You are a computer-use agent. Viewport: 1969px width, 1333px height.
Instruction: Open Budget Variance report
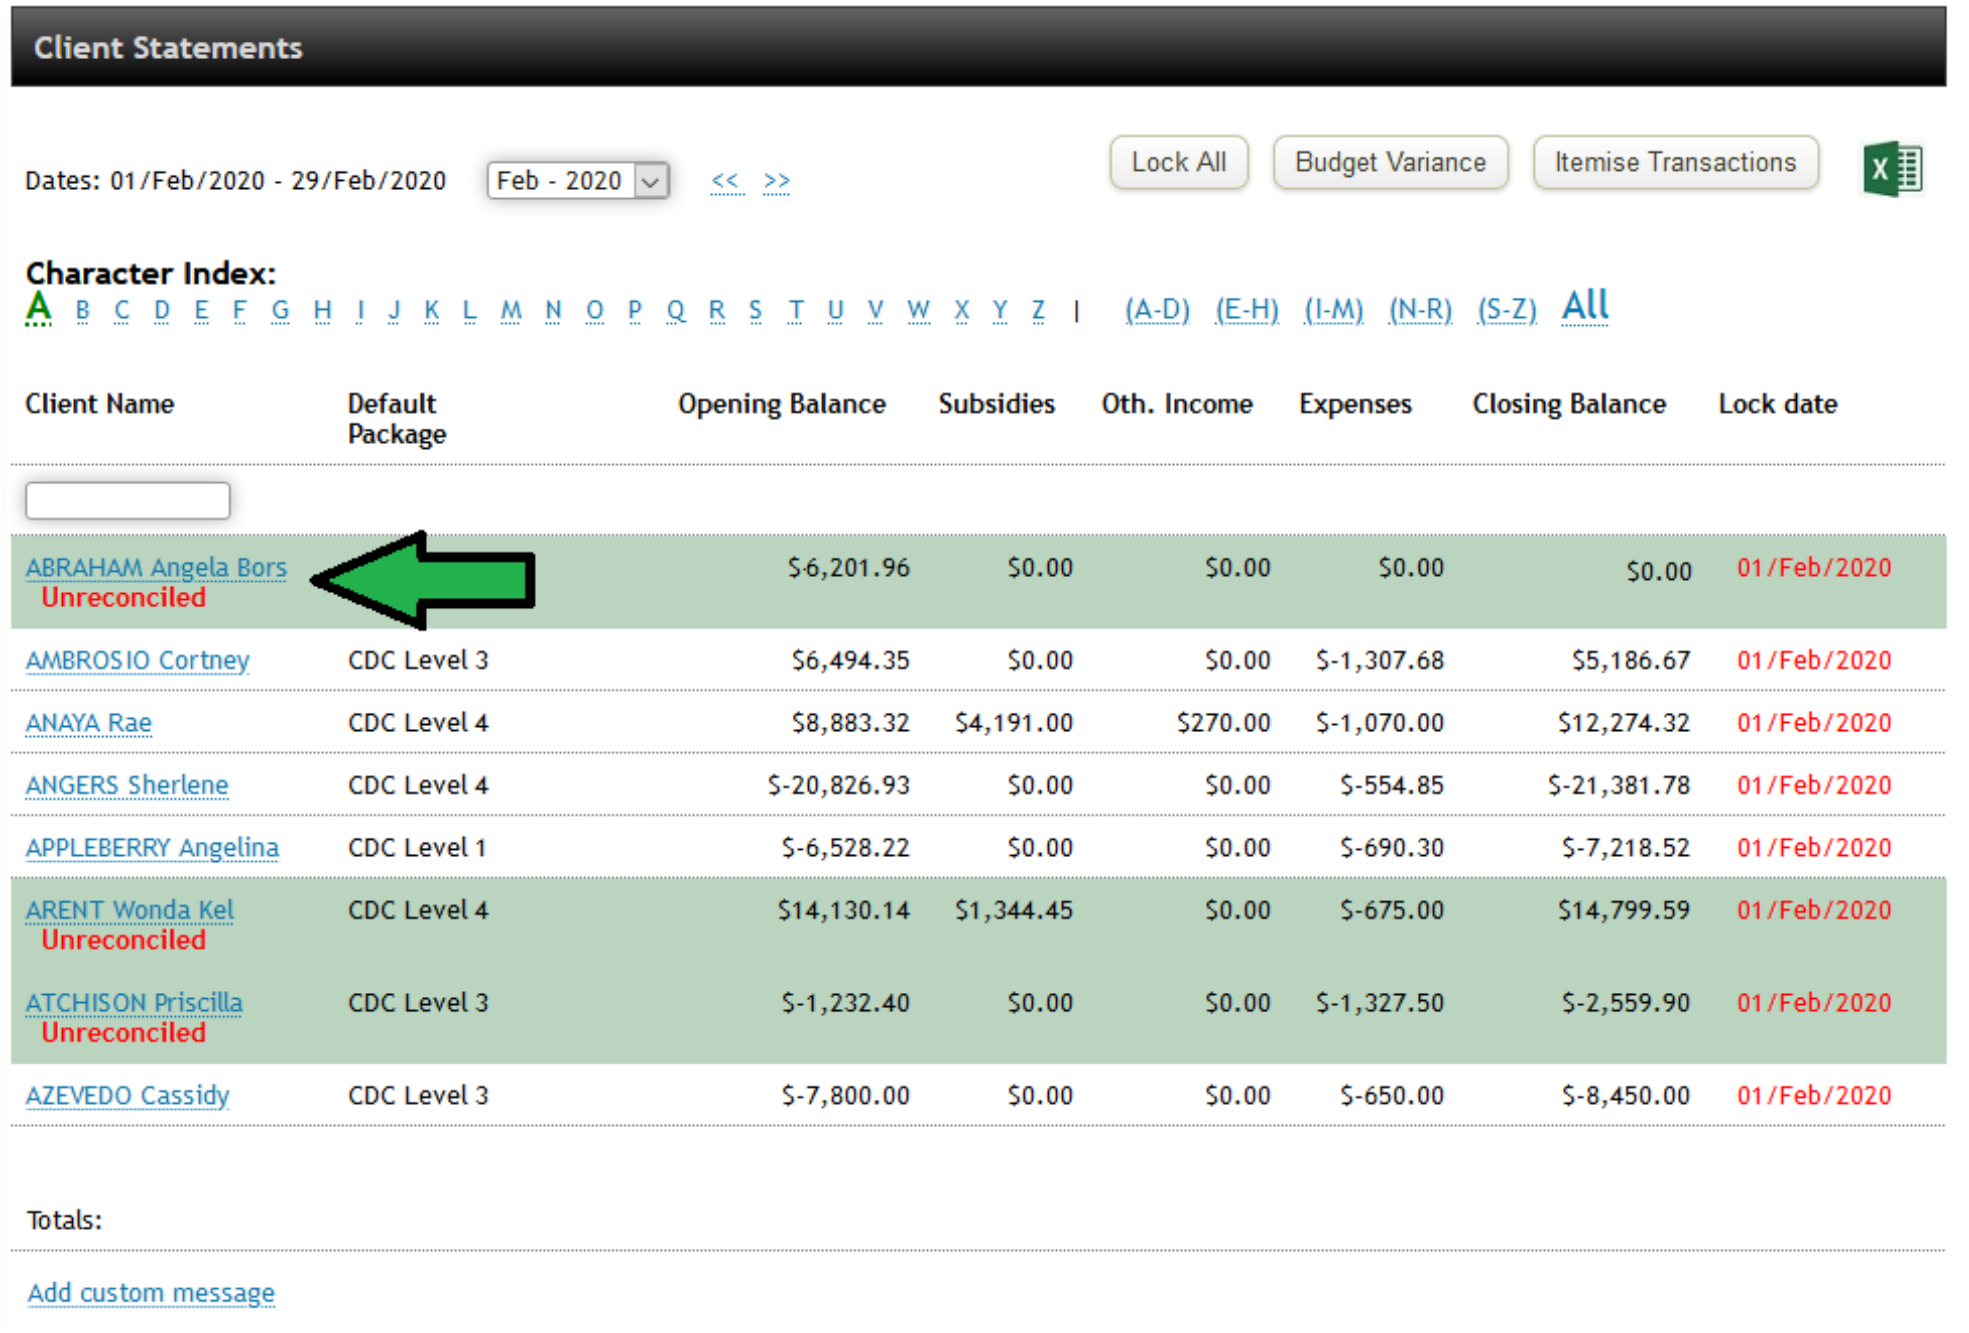(1390, 162)
